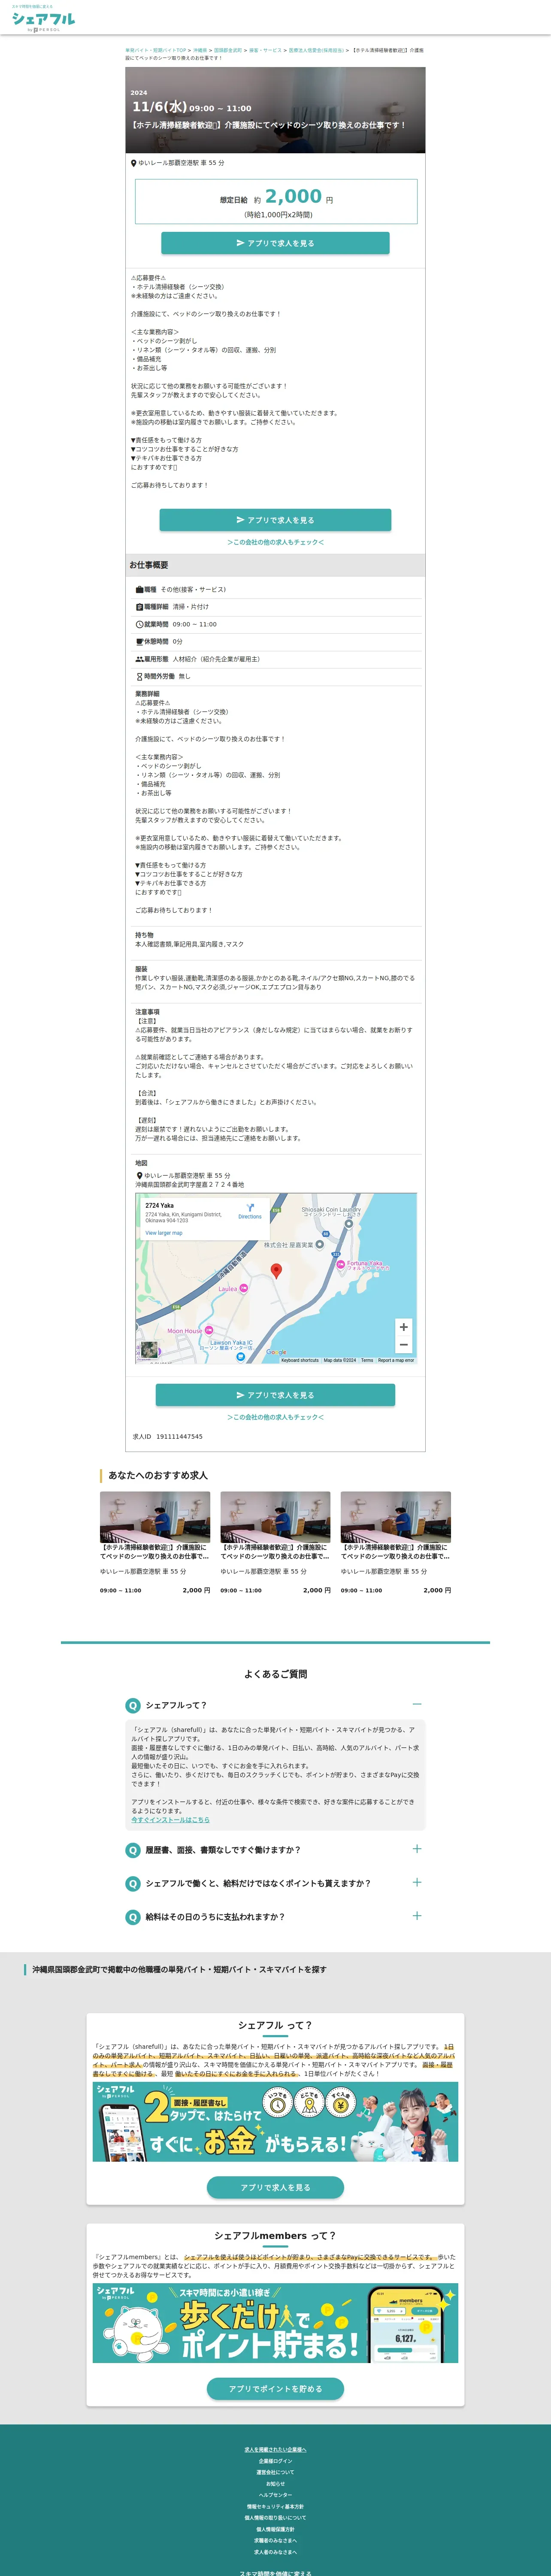The image size is (551, 2576).
Task: Open 個人情報保護方針 footer link
Action: pyautogui.click(x=275, y=2529)
